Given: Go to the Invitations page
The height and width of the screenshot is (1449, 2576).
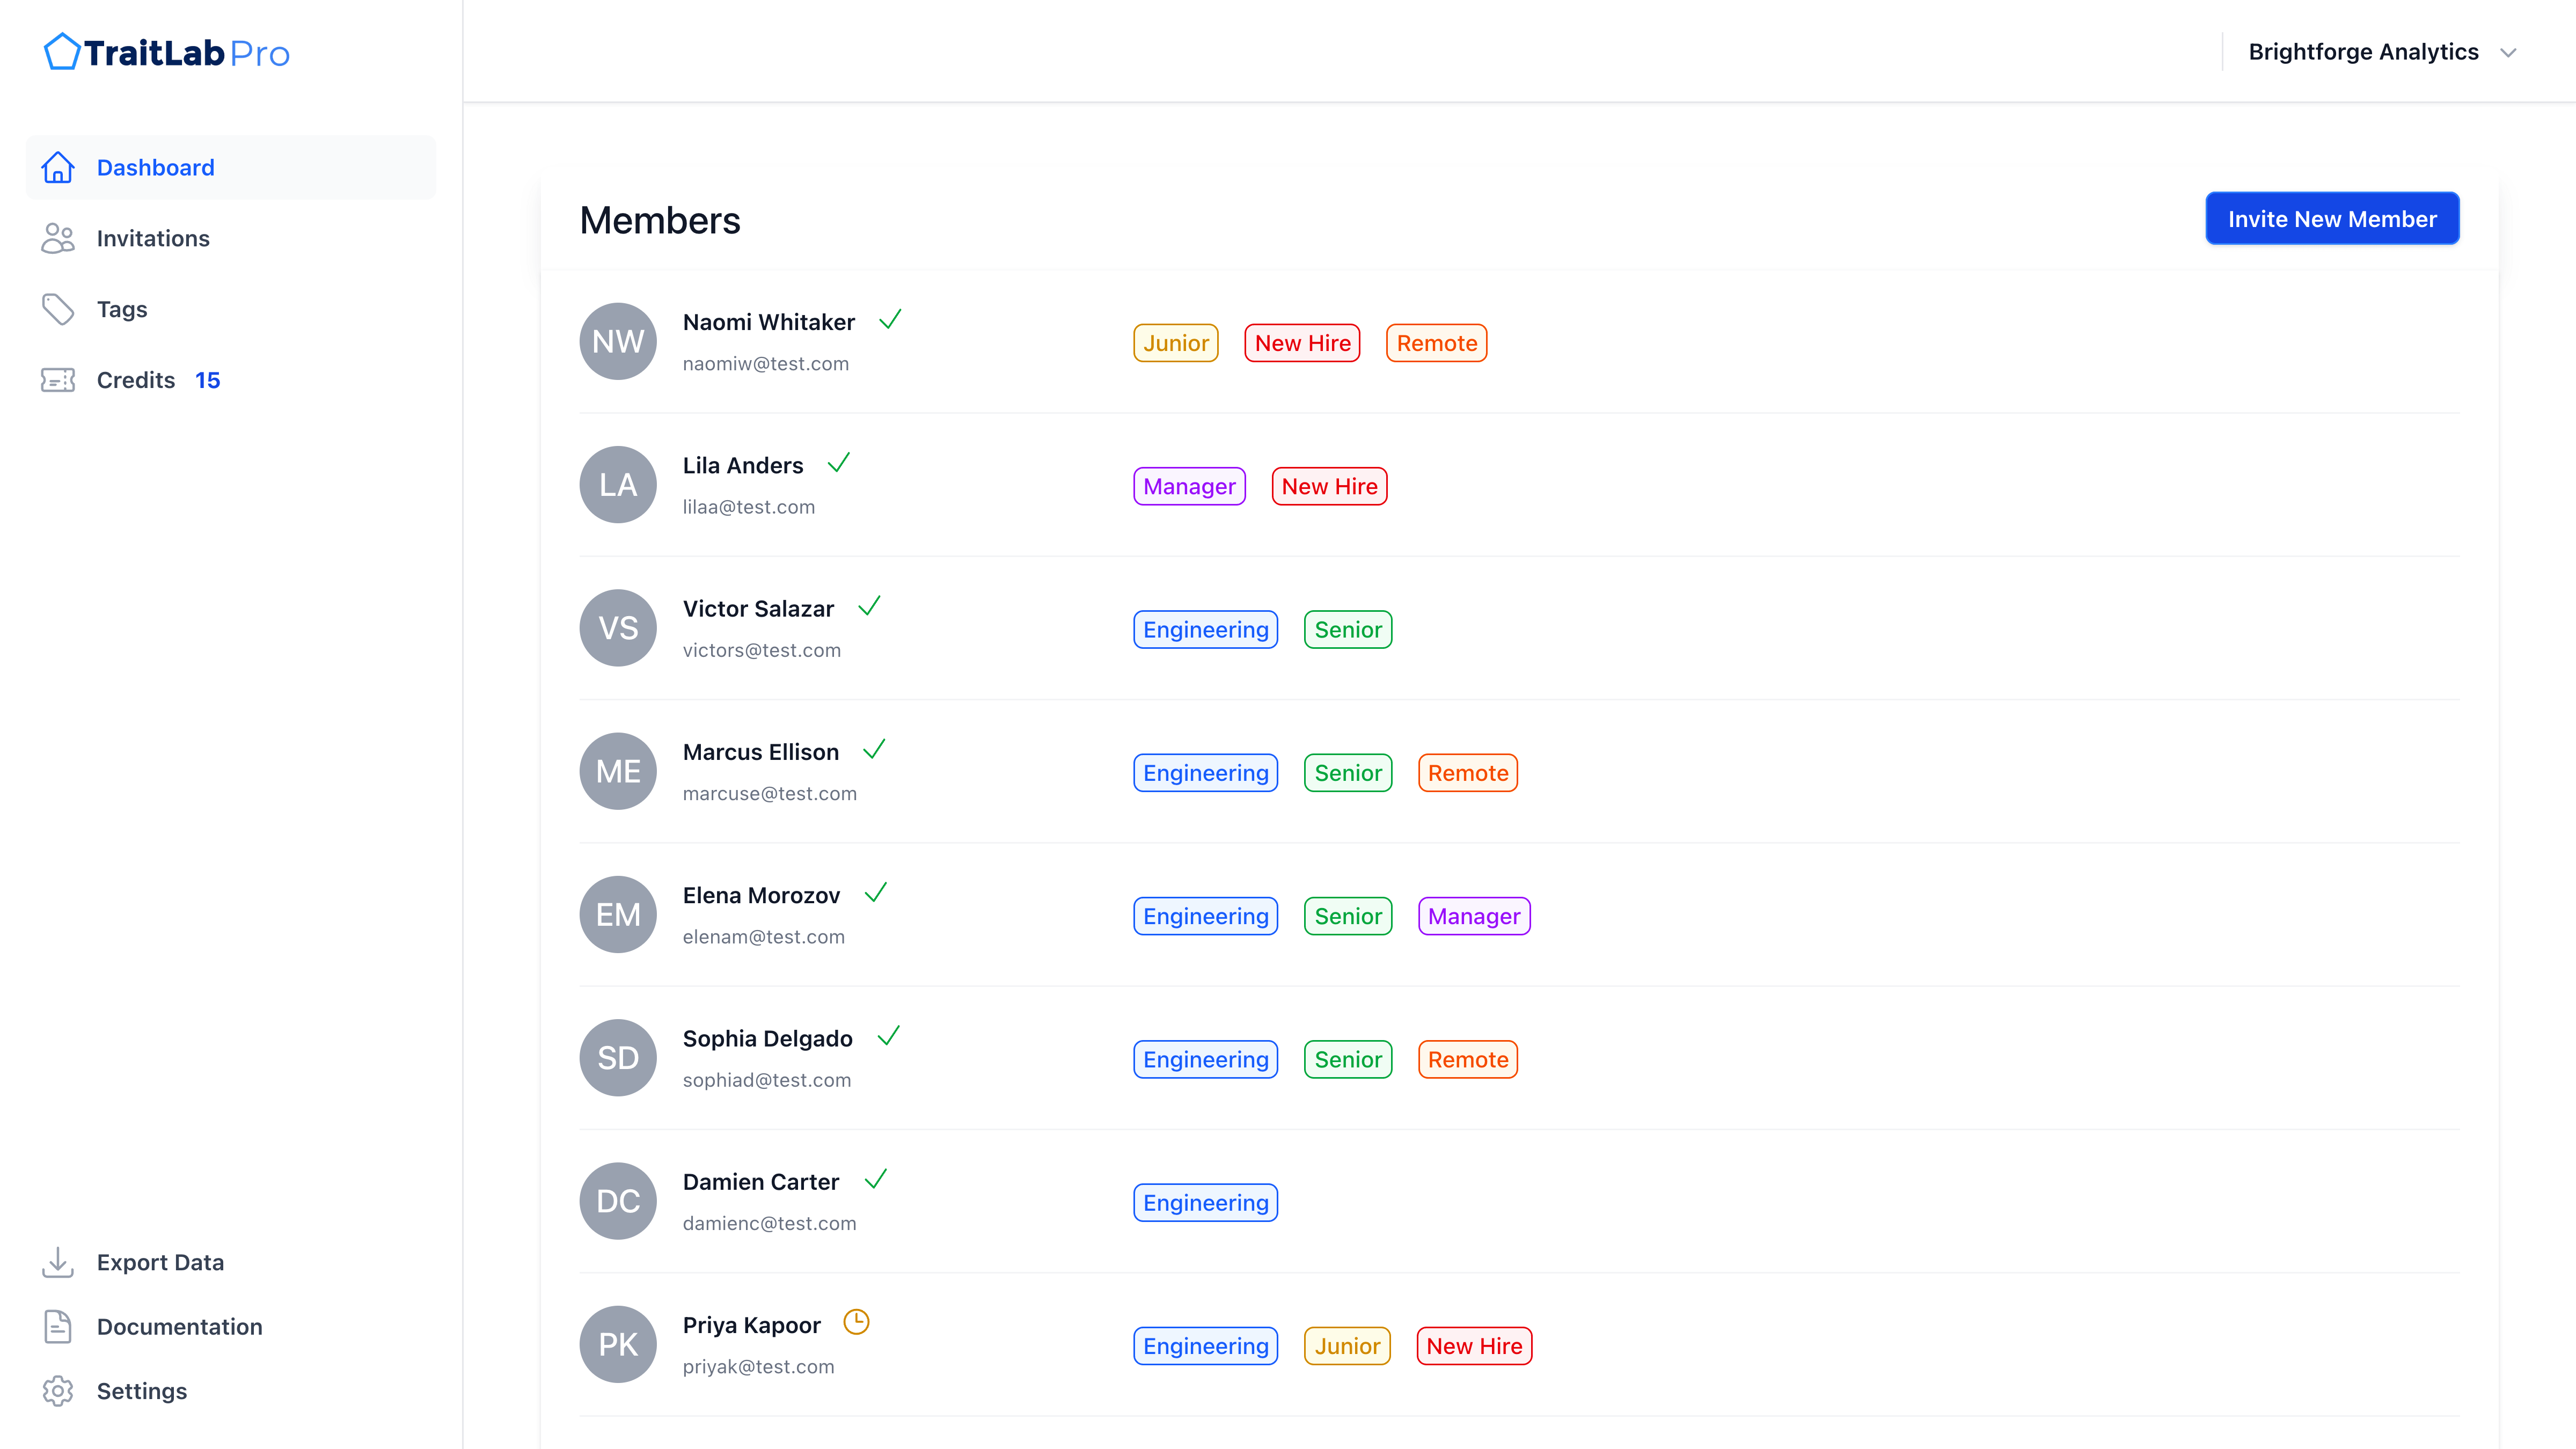Looking at the screenshot, I should coord(231,238).
